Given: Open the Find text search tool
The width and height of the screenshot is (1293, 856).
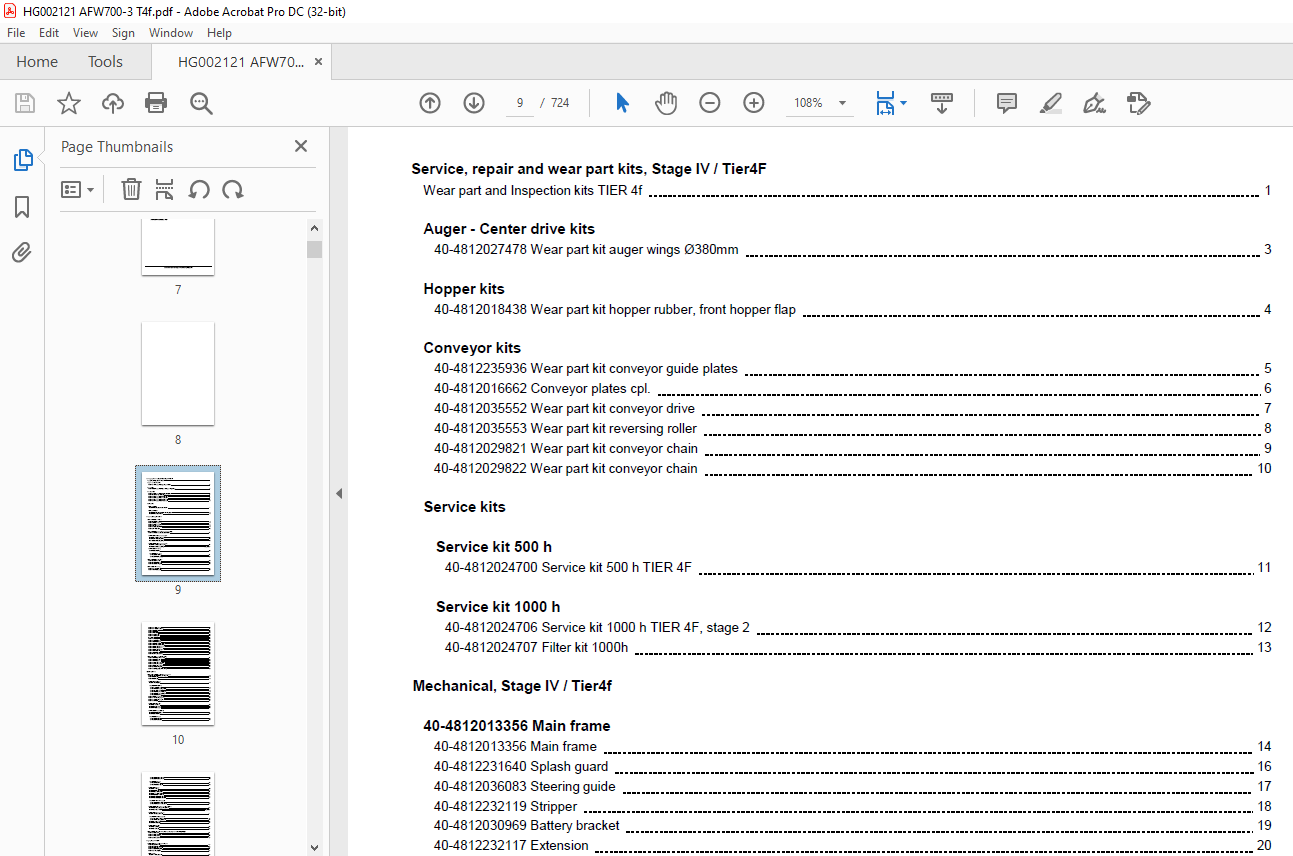Looking at the screenshot, I should 201,103.
